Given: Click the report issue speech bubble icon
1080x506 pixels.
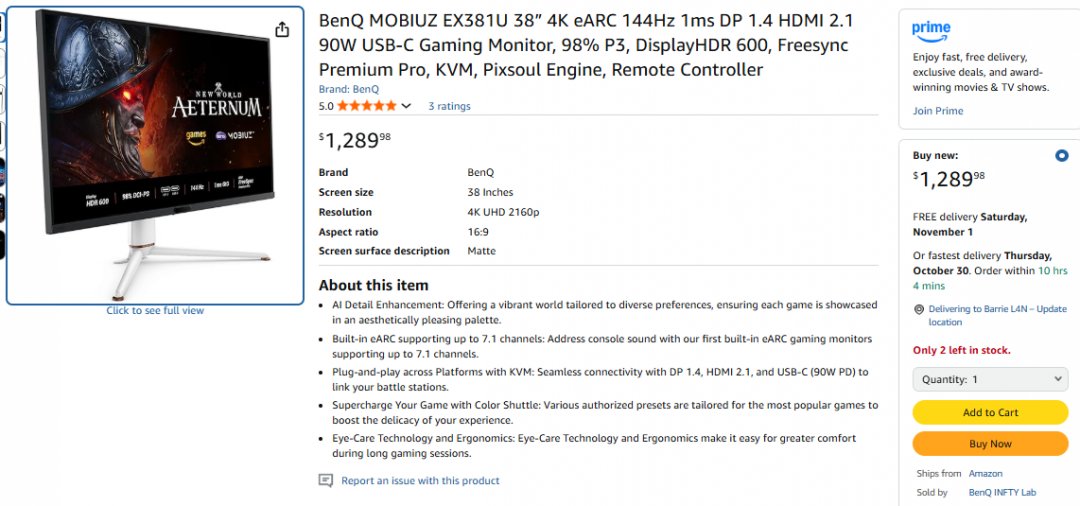Looking at the screenshot, I should click(x=325, y=481).
